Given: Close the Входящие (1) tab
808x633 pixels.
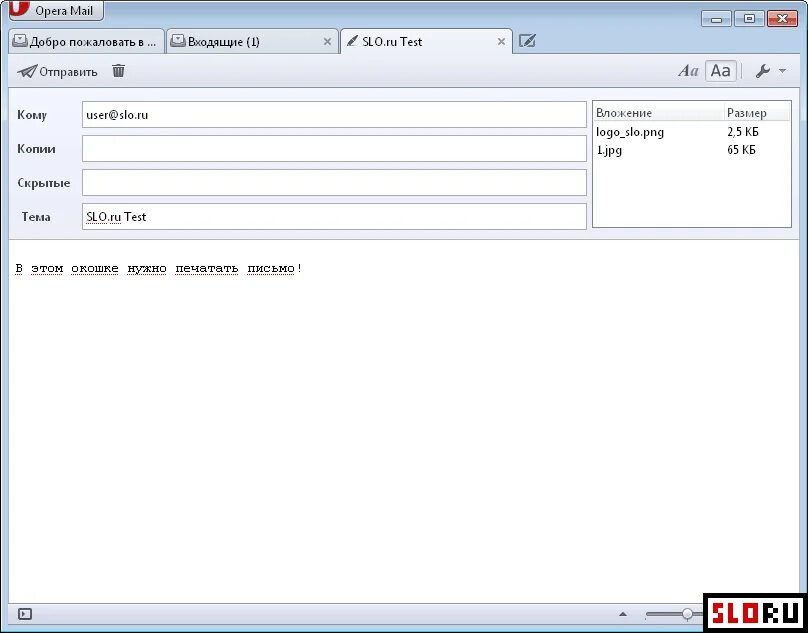Looking at the screenshot, I should 327,42.
